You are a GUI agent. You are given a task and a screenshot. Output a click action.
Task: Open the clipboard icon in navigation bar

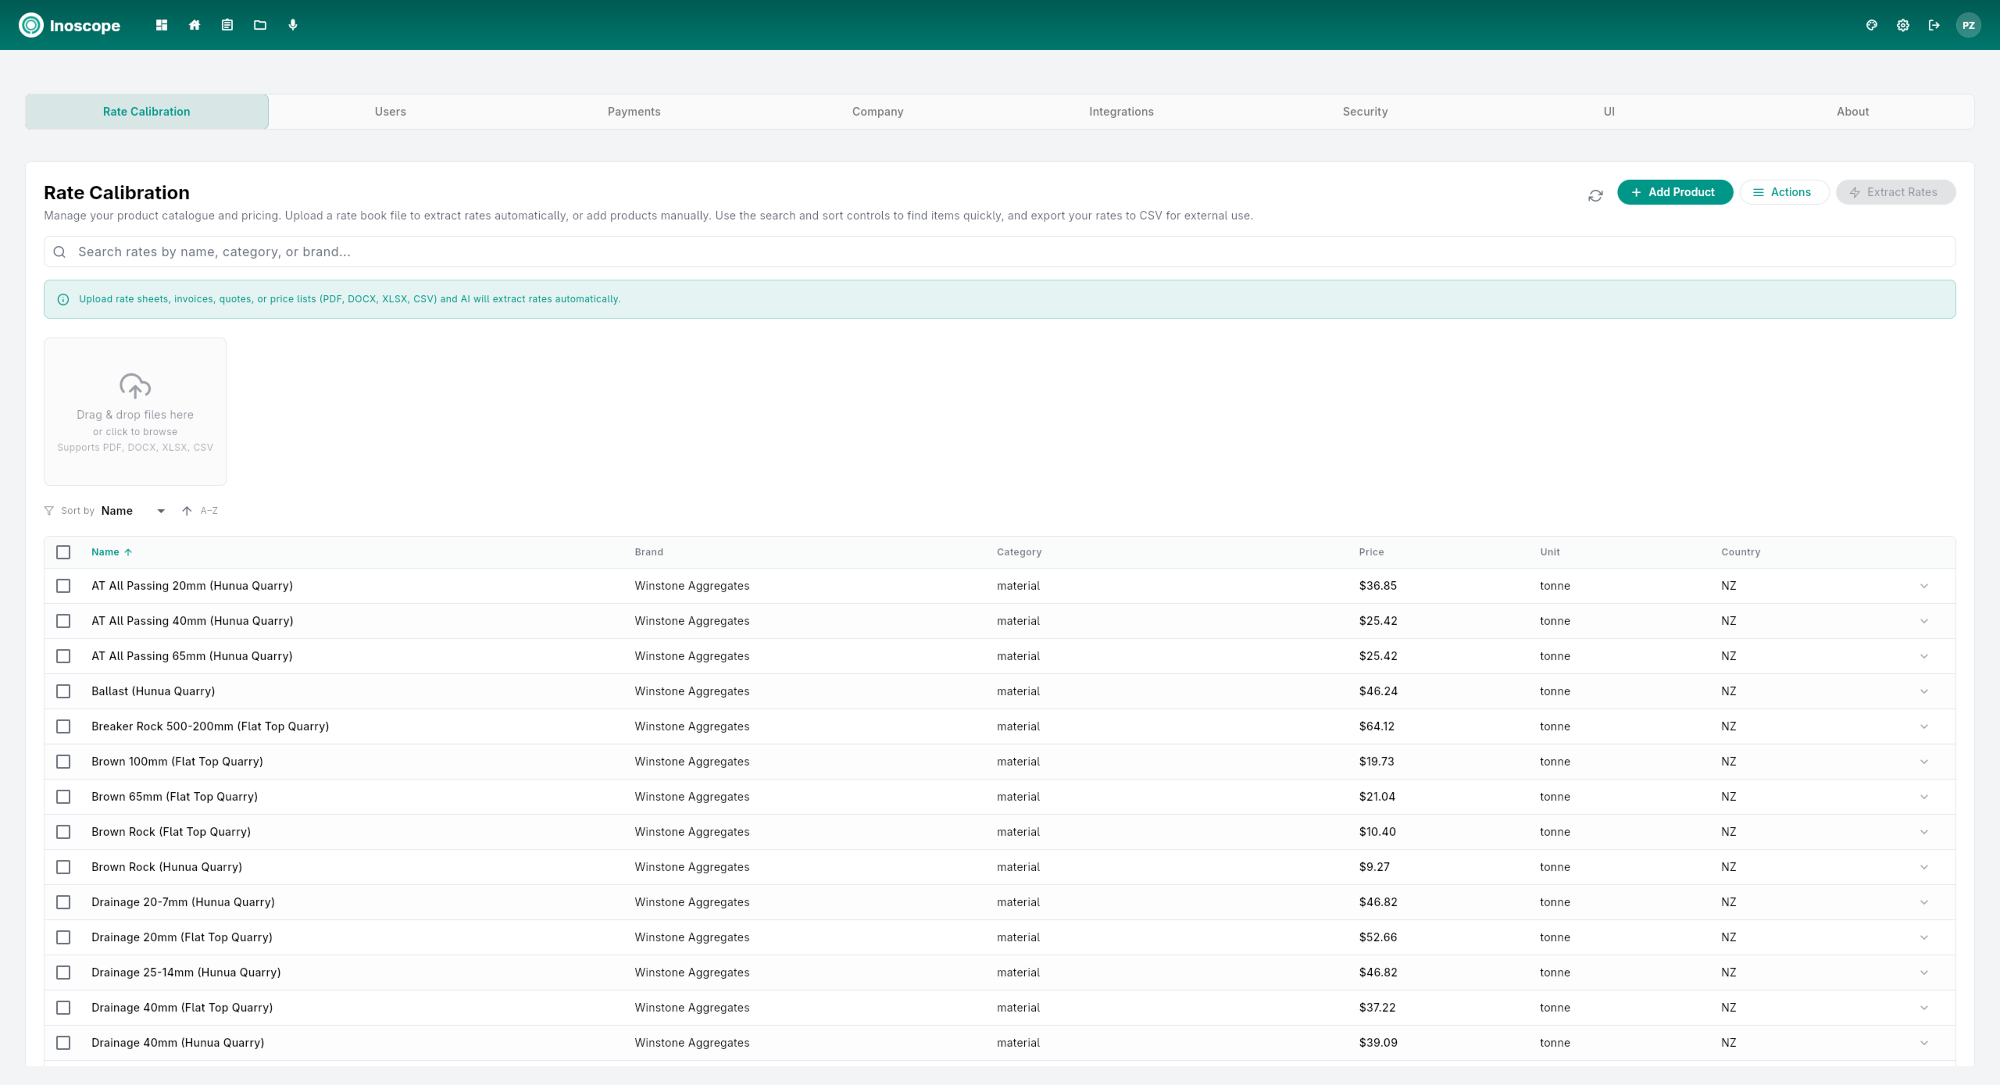click(x=227, y=25)
